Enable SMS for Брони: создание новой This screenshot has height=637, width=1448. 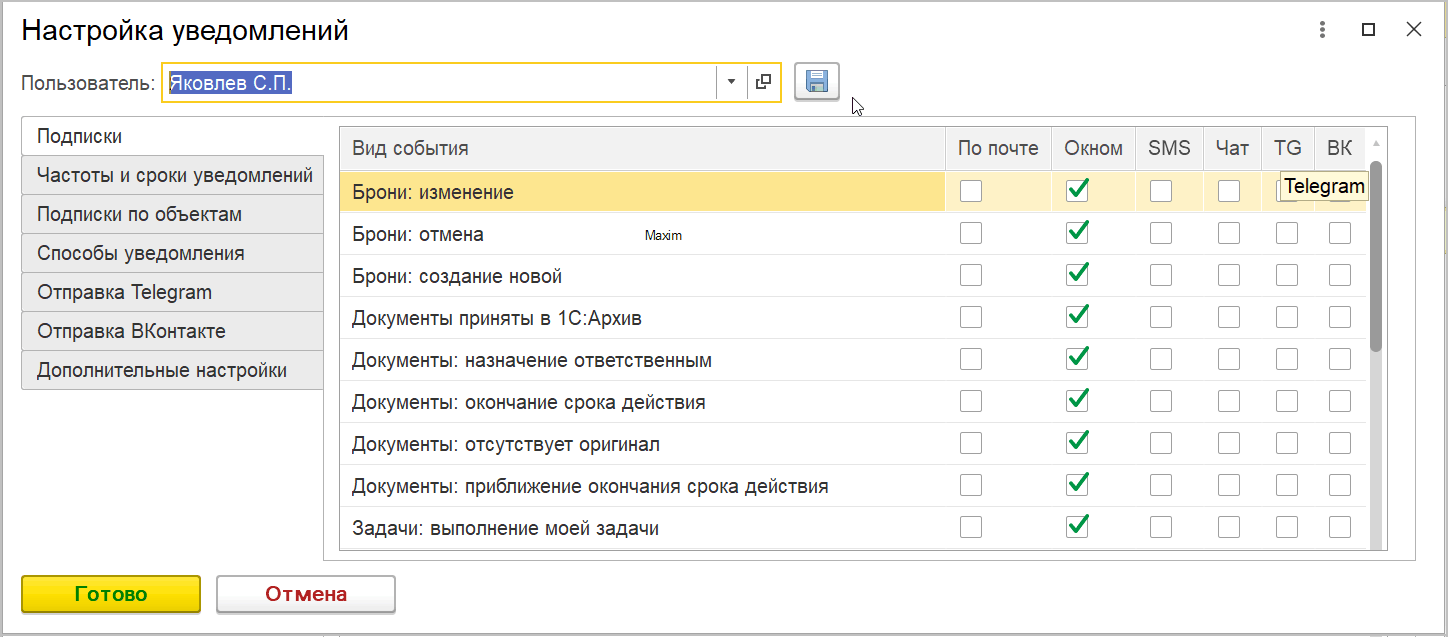coord(1161,275)
